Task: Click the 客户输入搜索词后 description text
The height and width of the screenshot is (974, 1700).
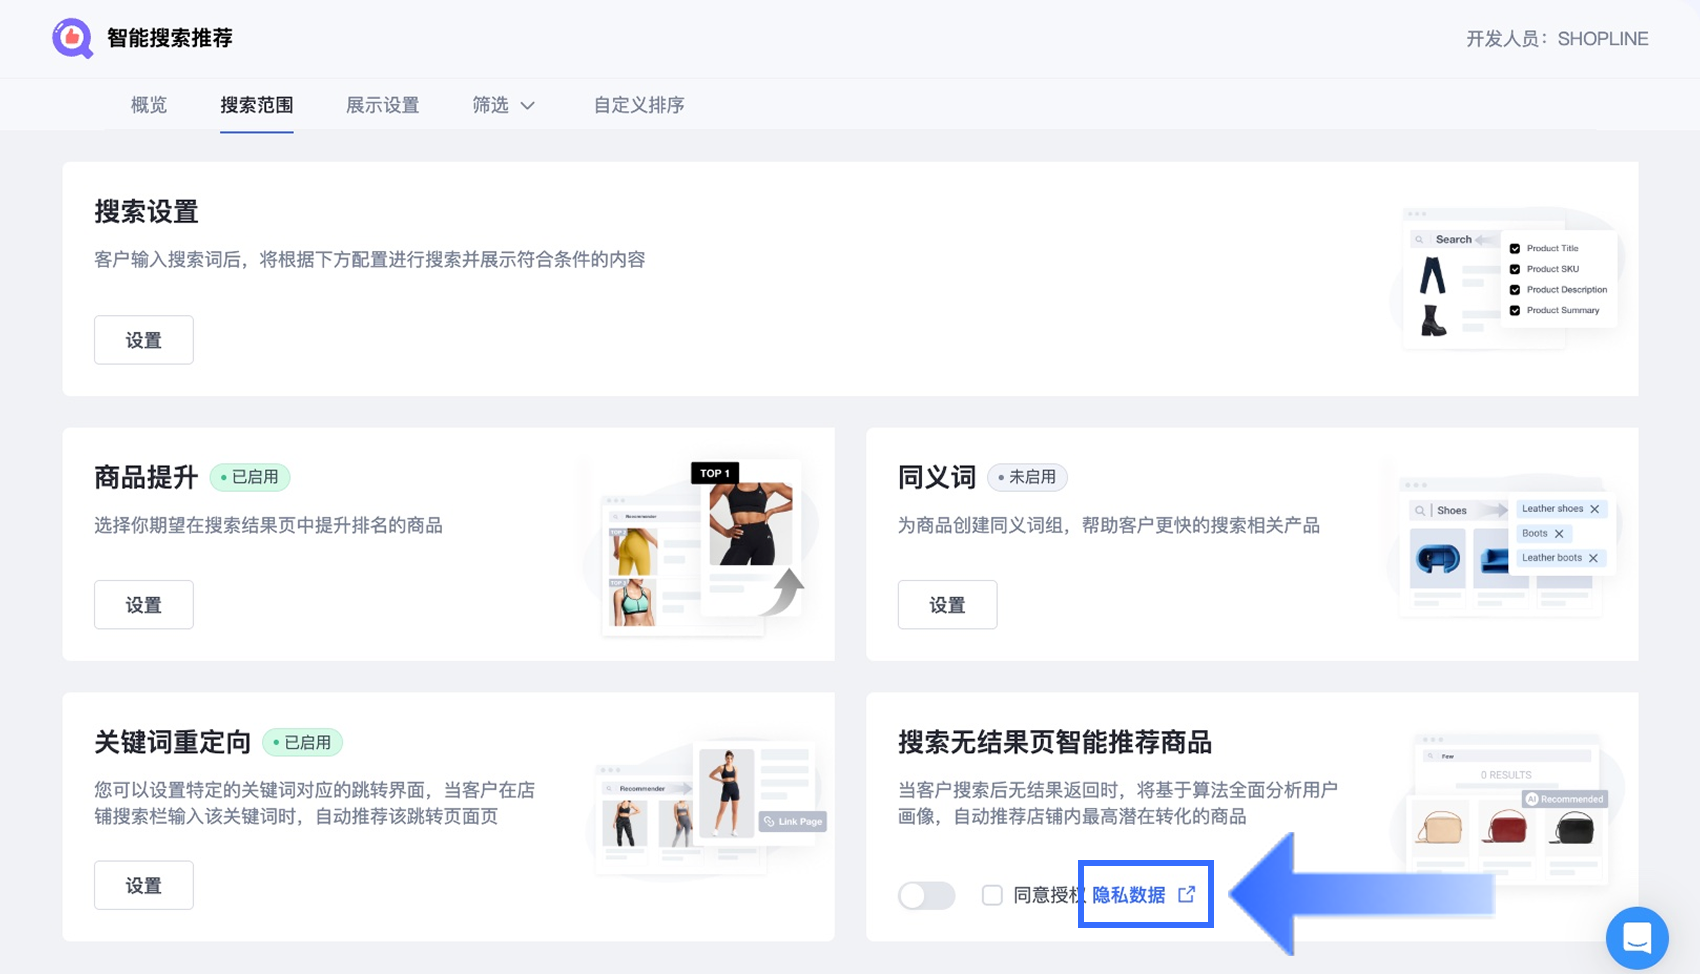Action: (x=370, y=260)
